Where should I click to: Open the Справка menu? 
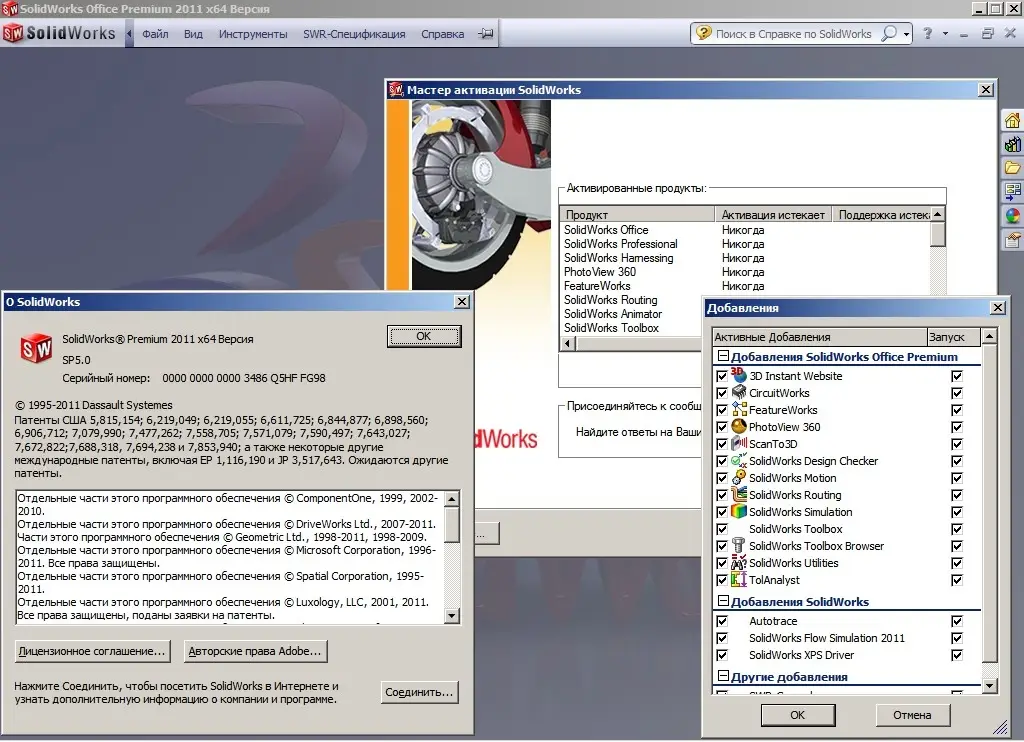pyautogui.click(x=442, y=34)
